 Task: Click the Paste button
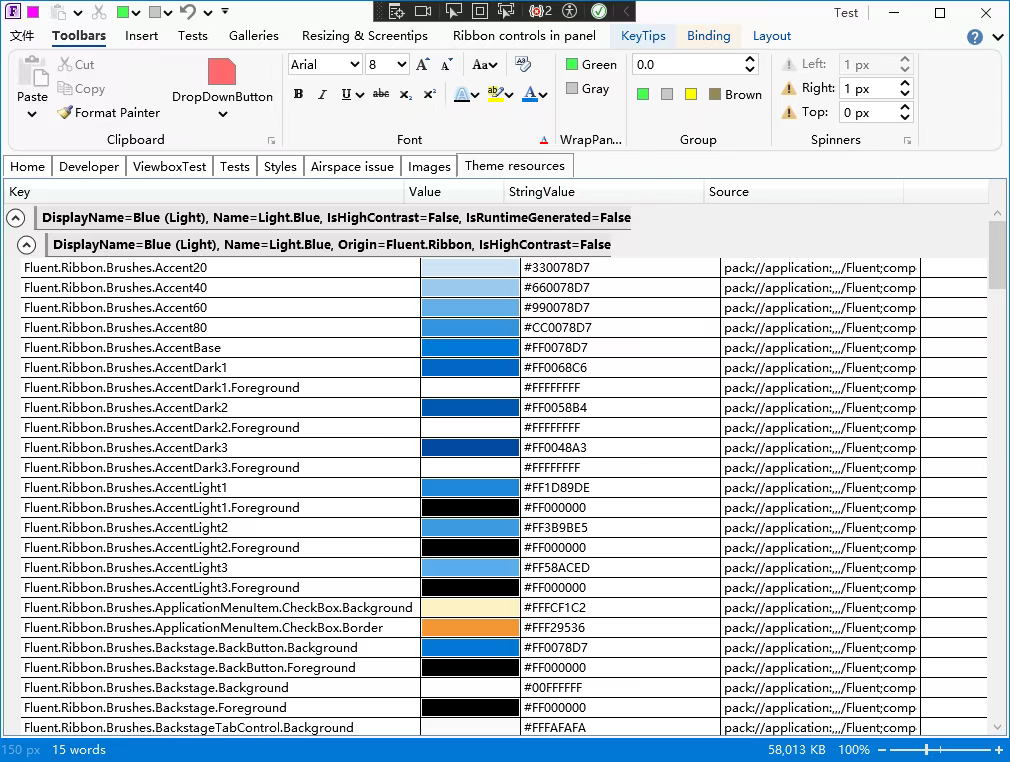coord(31,85)
